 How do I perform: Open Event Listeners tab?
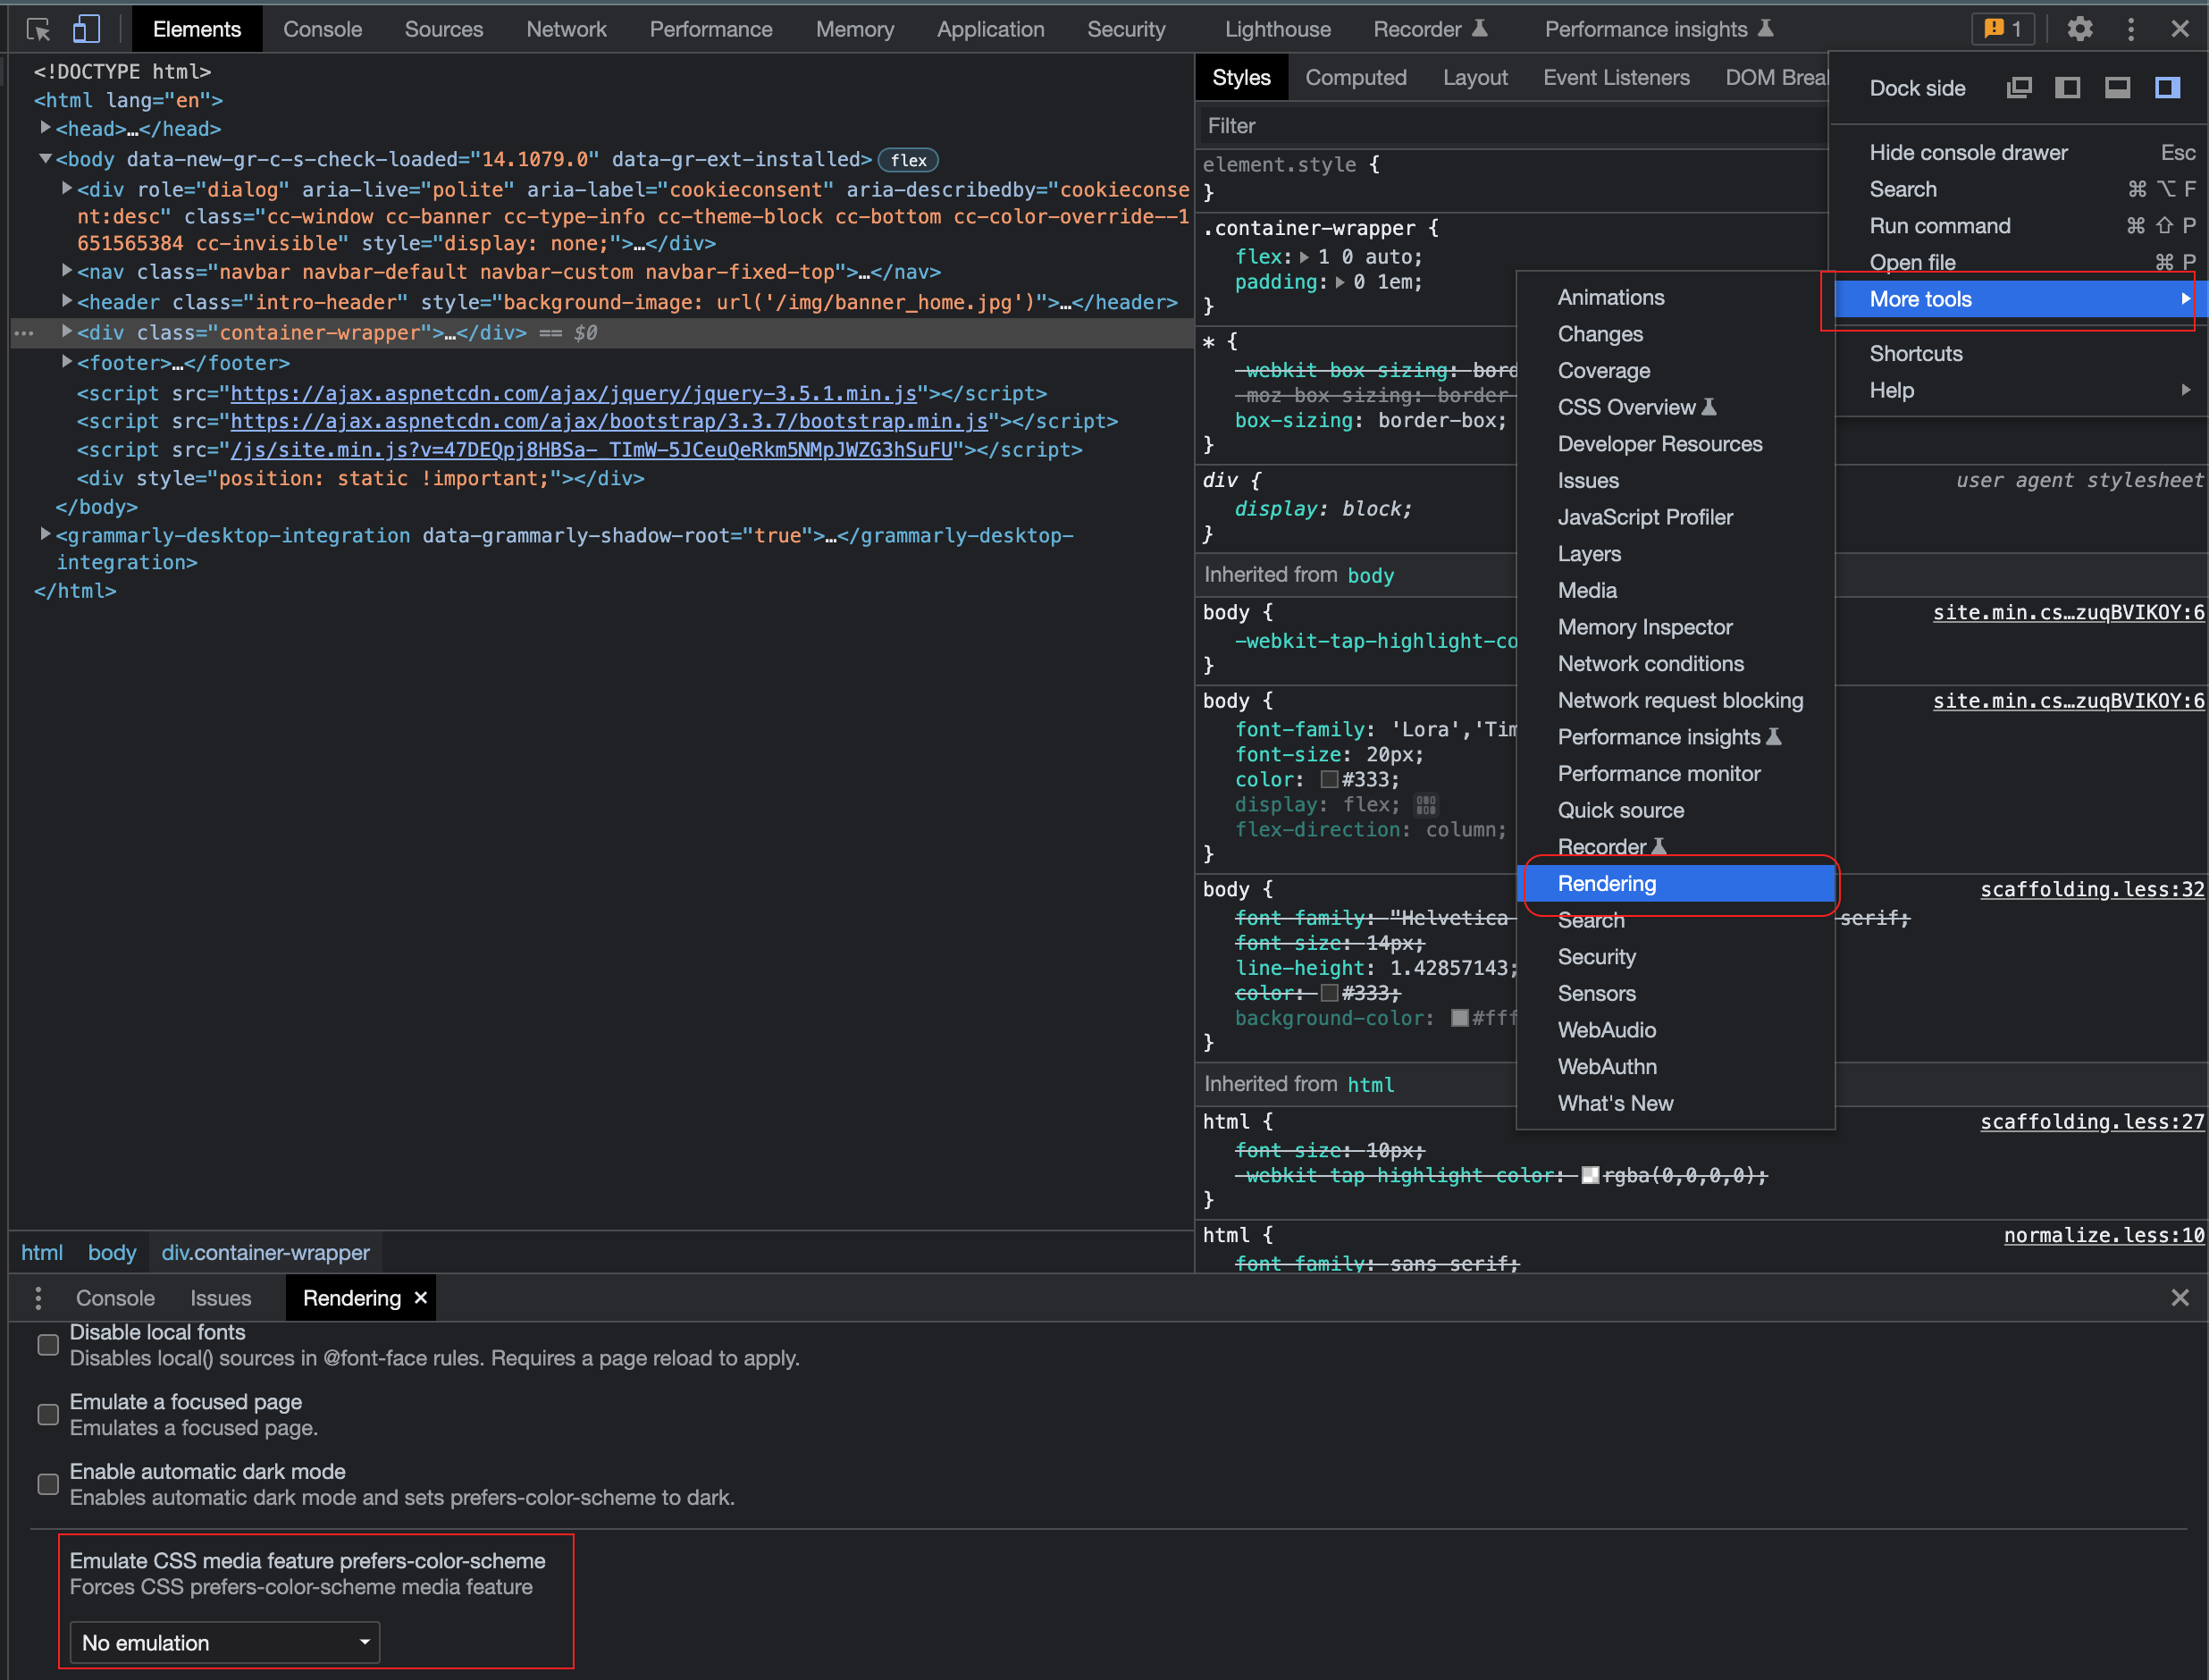click(x=1616, y=78)
